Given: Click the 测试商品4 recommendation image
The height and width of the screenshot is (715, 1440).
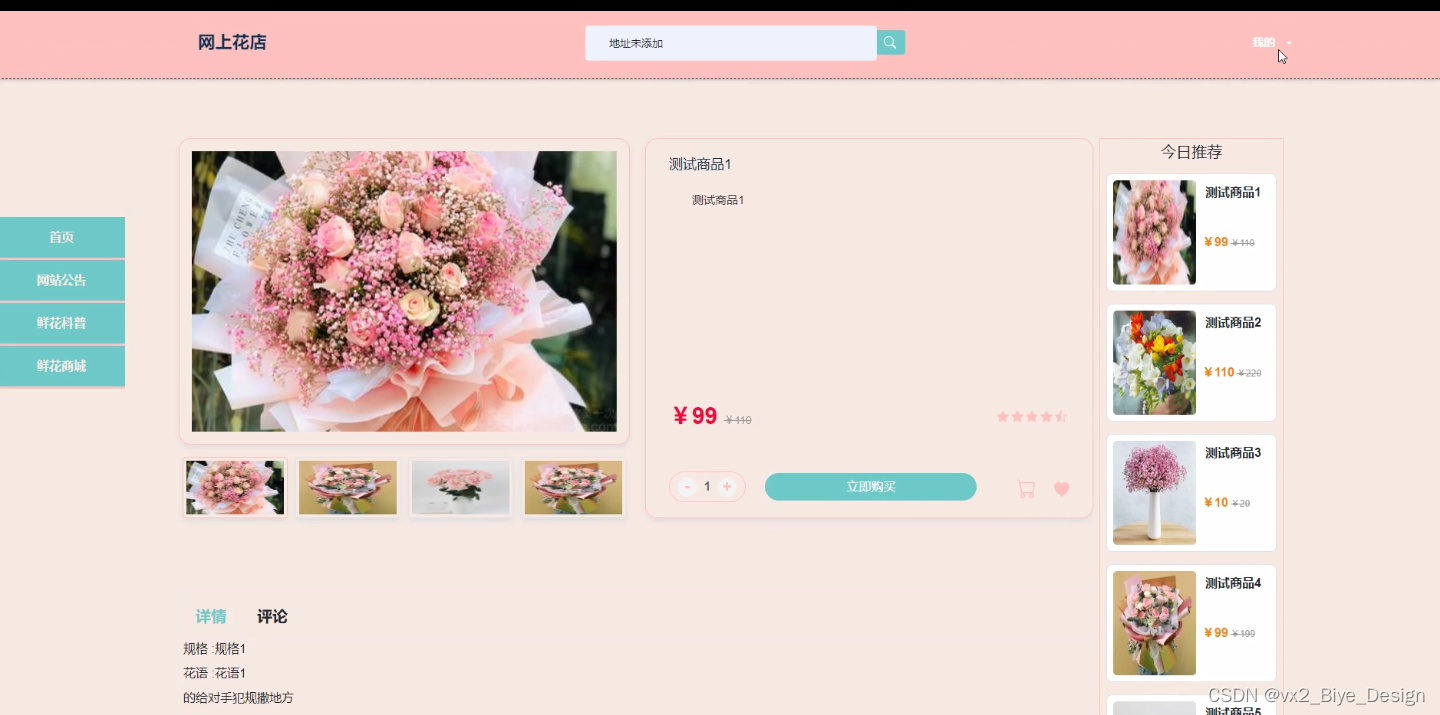Looking at the screenshot, I should click(1154, 623).
